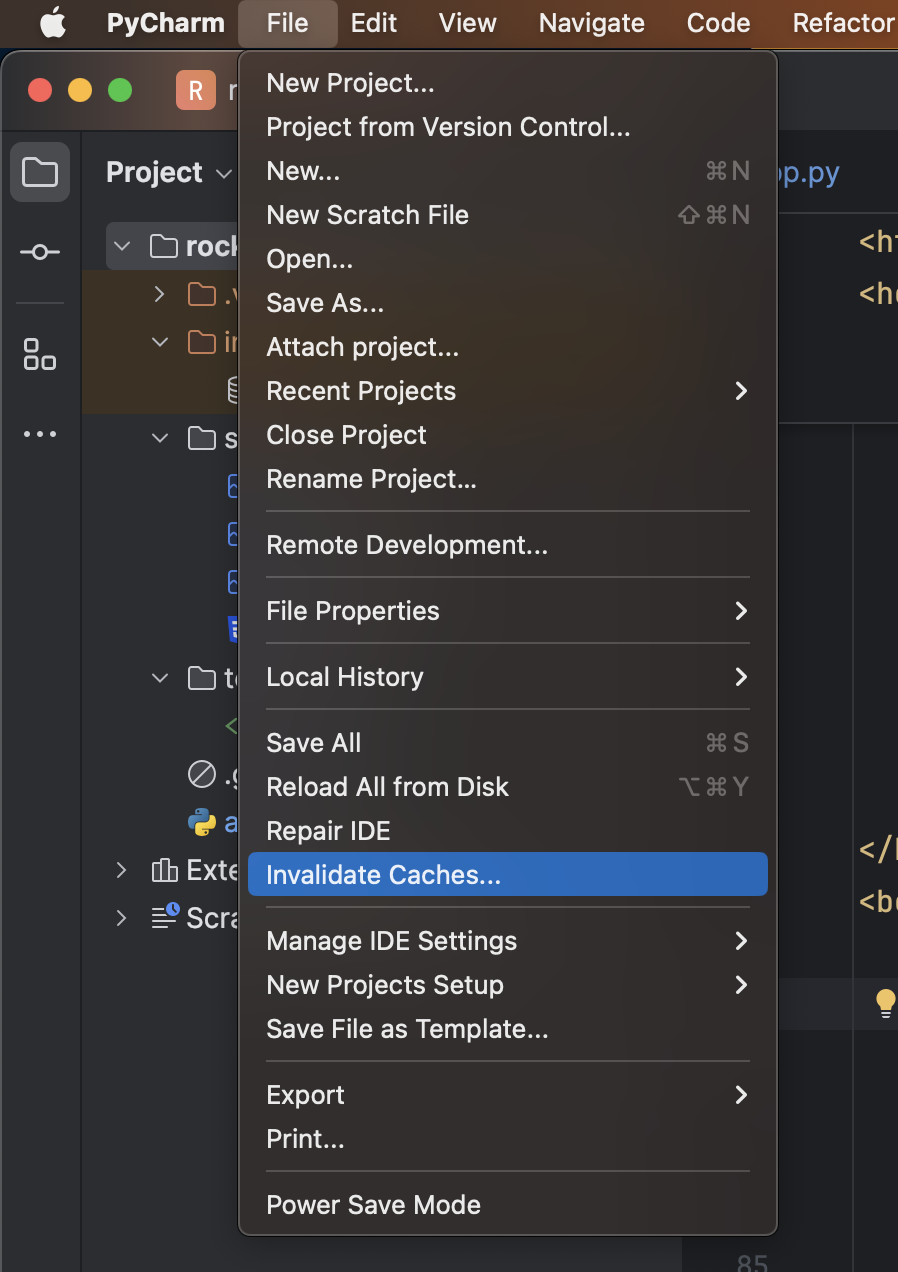The image size is (898, 1272).
Task: Open the Edit menu
Action: 374,23
